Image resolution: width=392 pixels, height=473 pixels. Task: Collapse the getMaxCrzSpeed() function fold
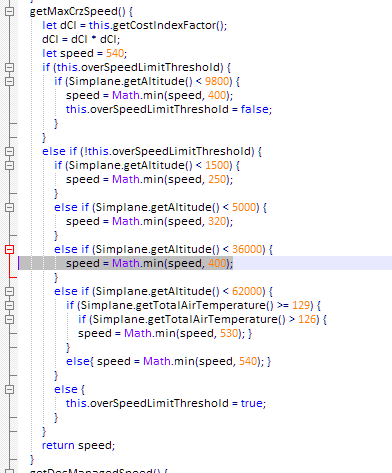(x=10, y=11)
